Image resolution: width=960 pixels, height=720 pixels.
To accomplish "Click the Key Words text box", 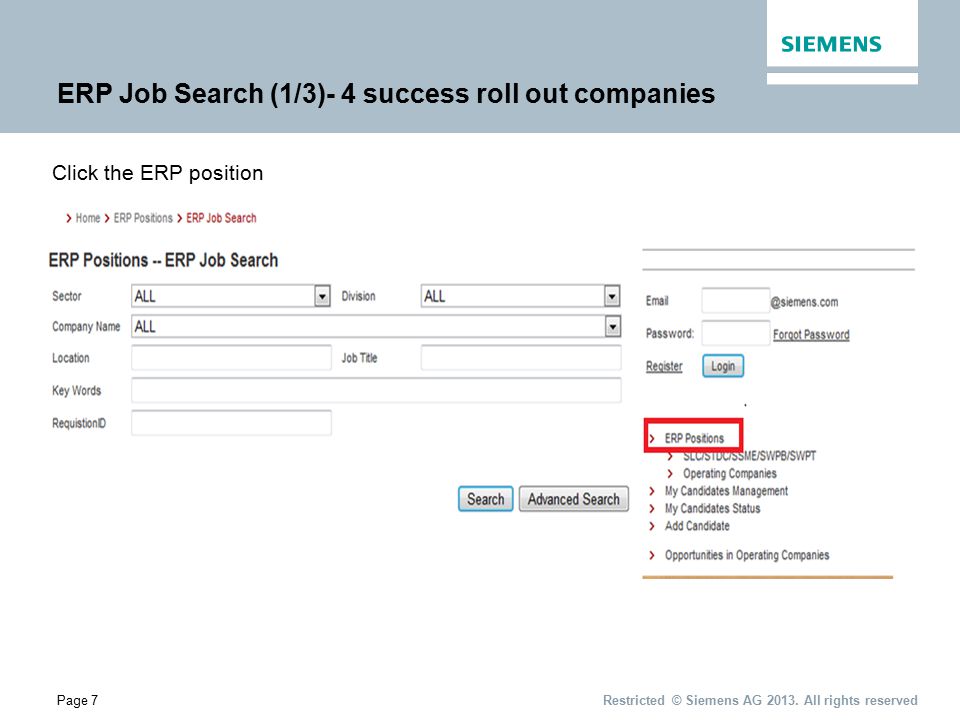I will [x=376, y=390].
